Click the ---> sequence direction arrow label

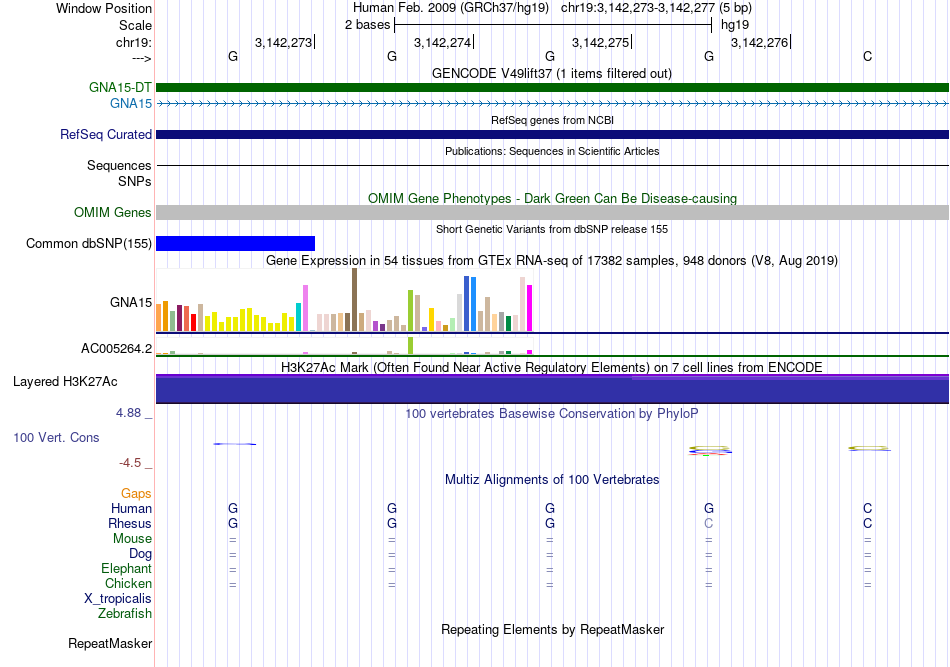(141, 58)
